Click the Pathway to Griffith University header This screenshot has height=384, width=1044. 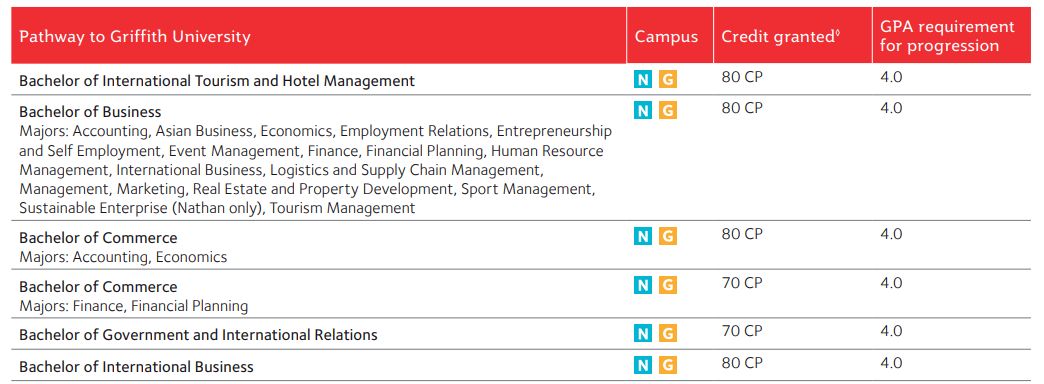(x=134, y=36)
